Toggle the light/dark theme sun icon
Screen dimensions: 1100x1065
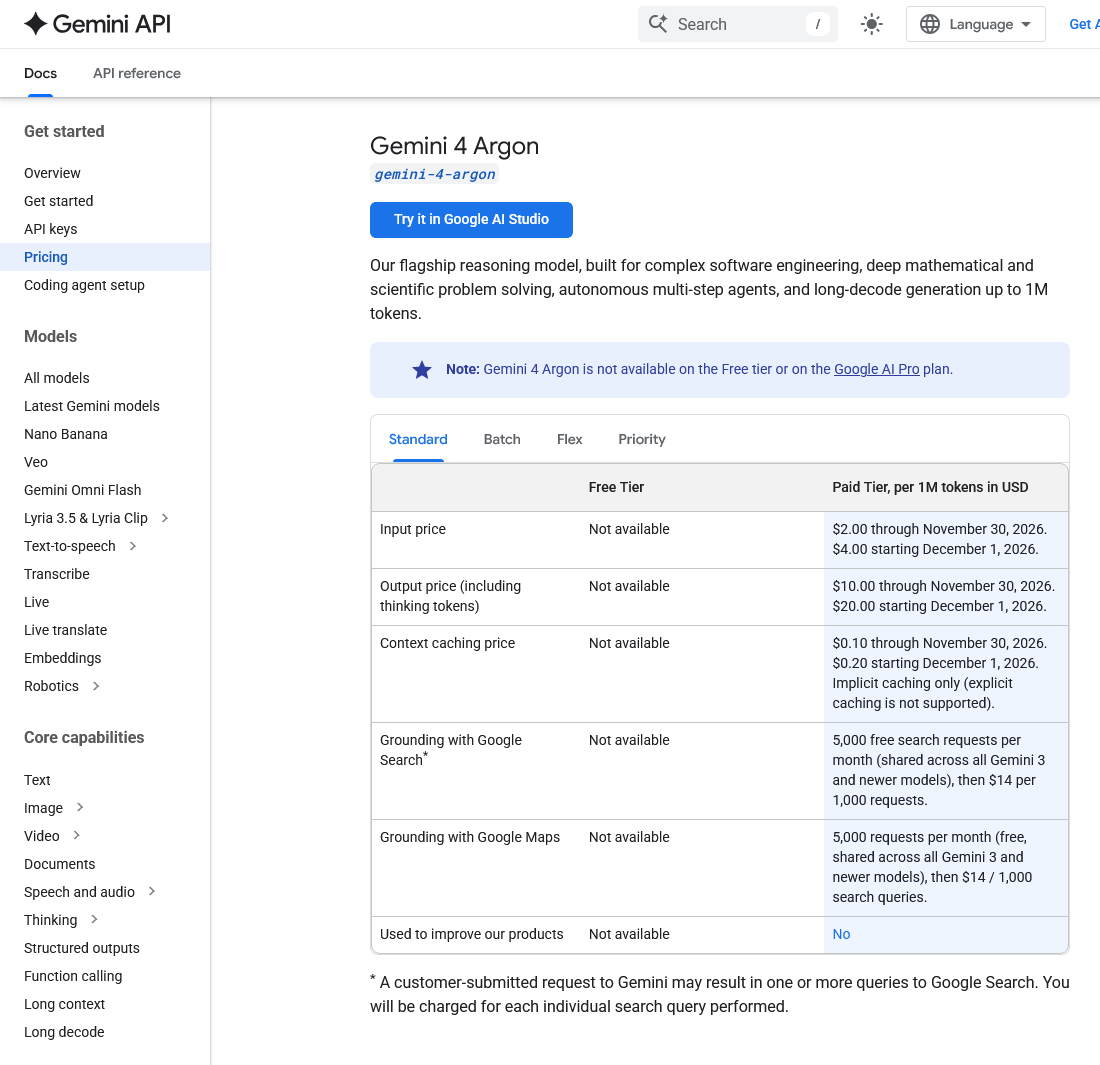(x=871, y=25)
